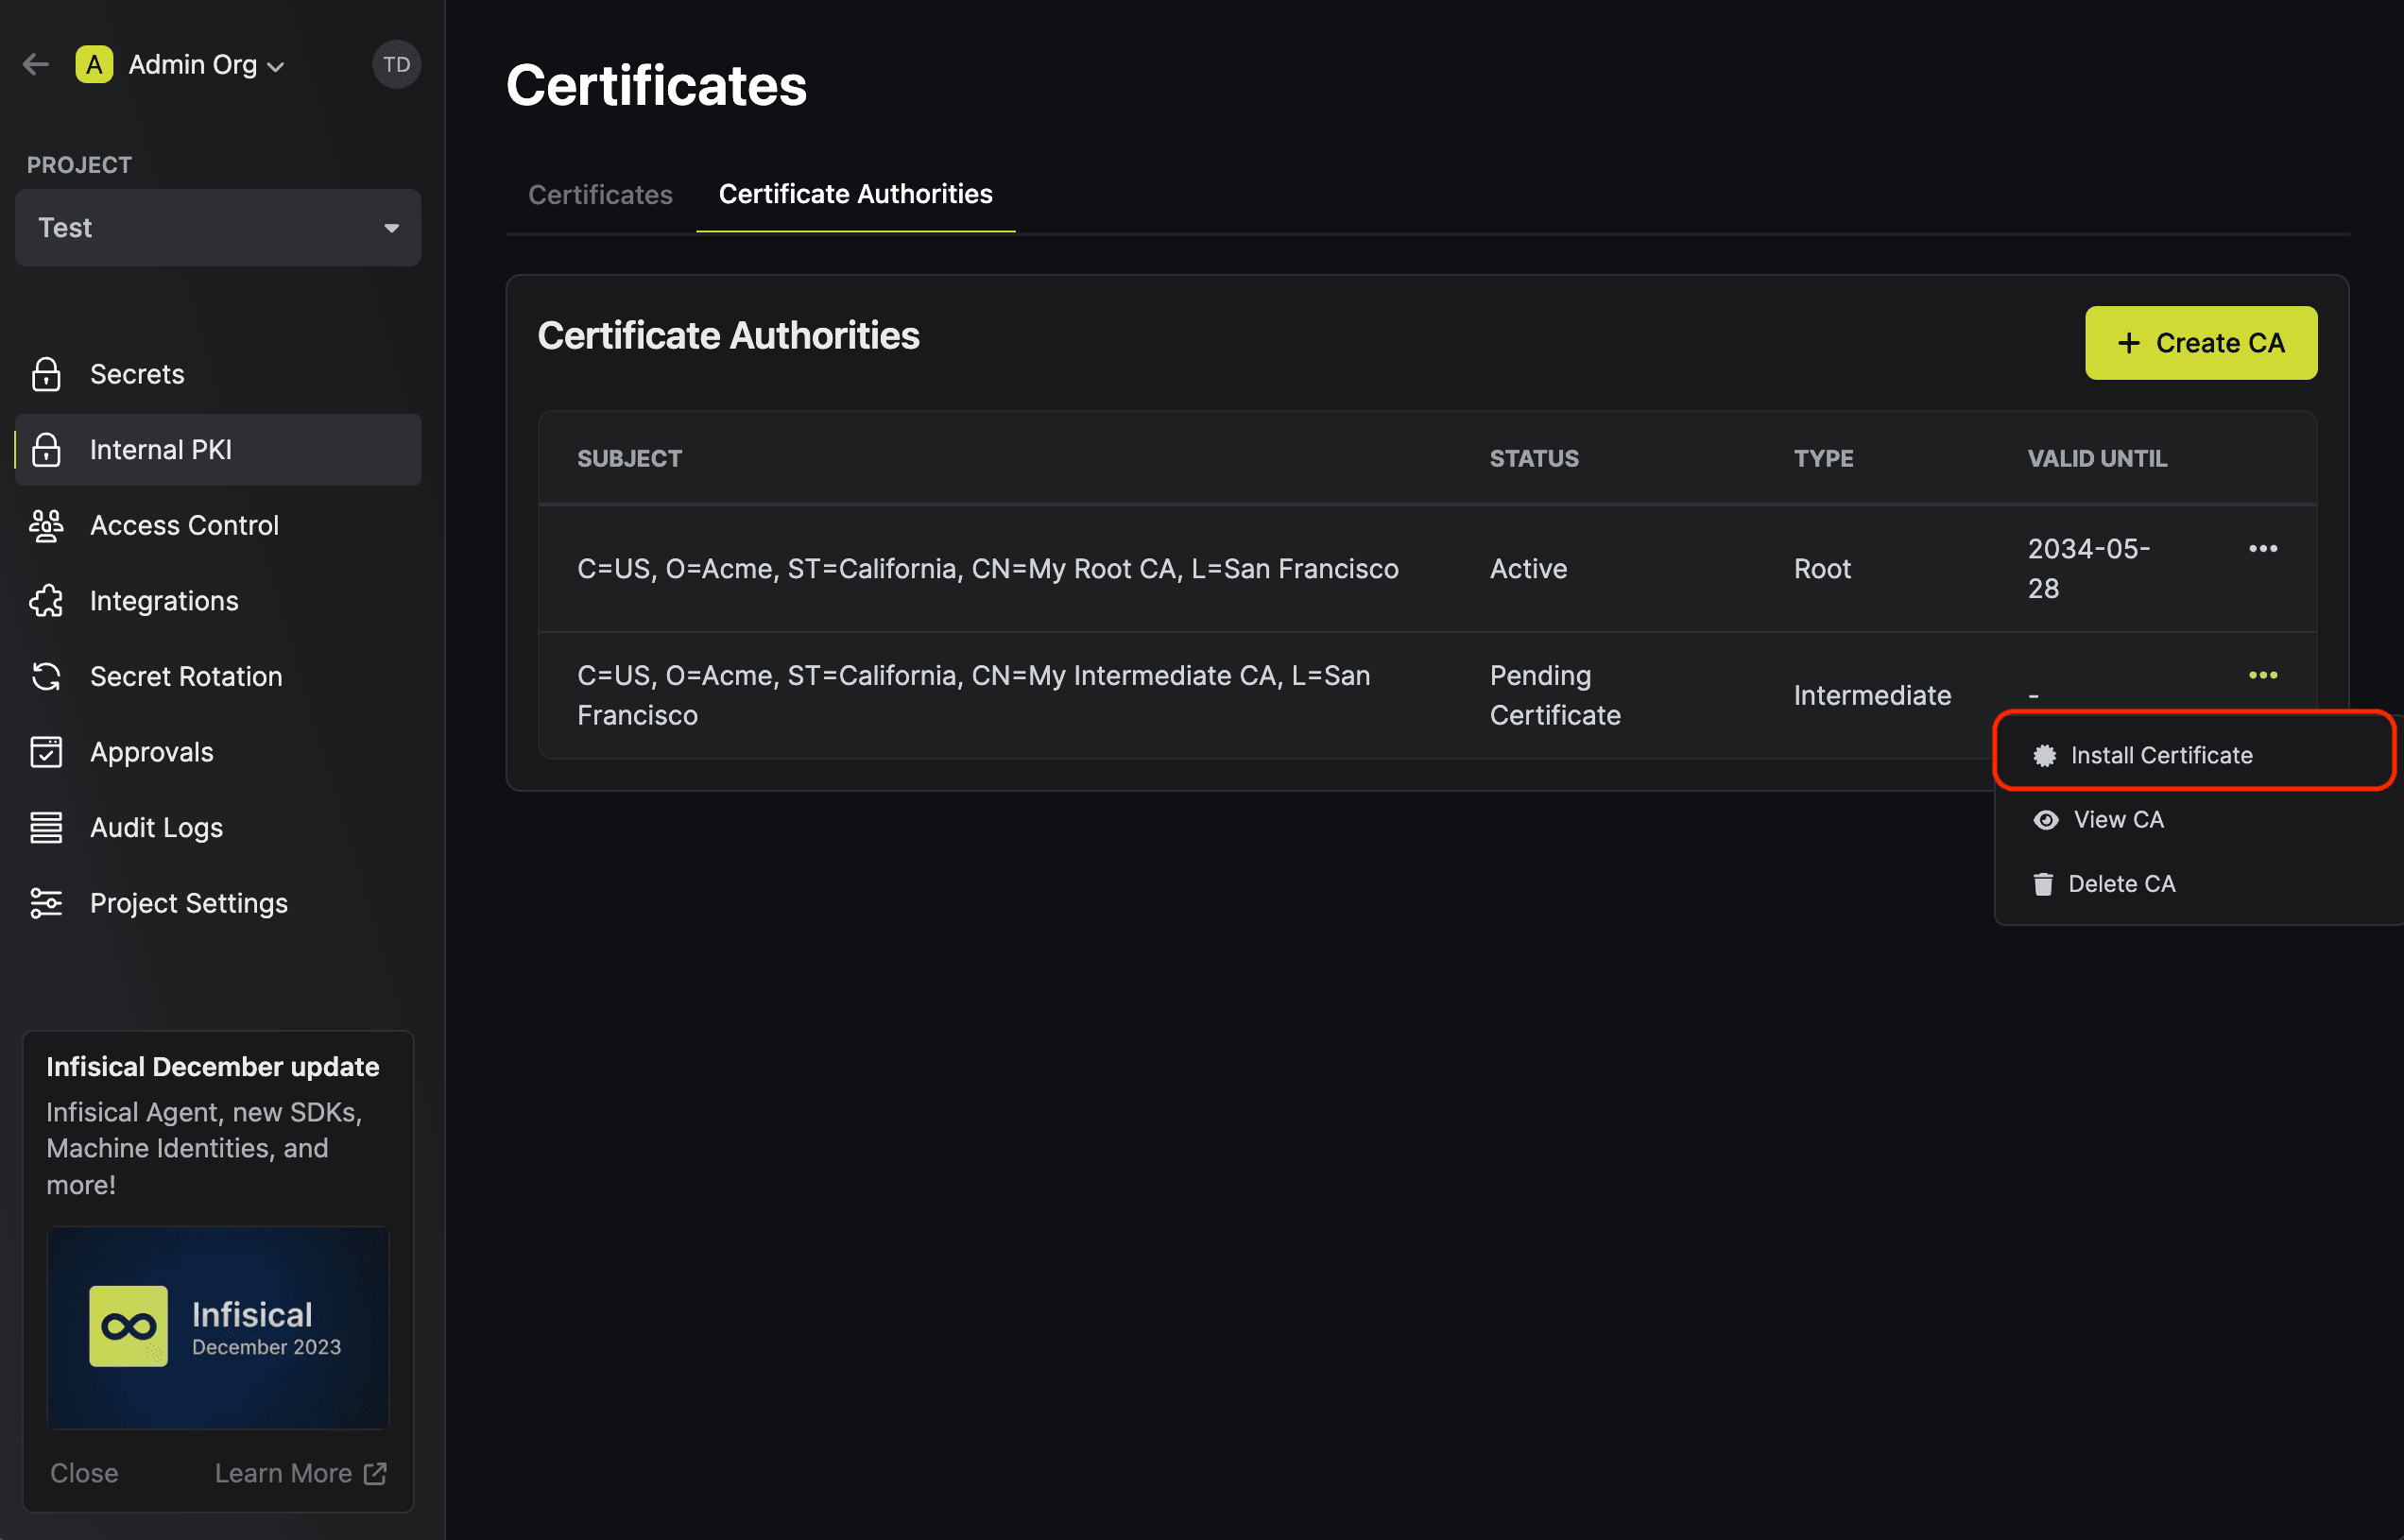2404x1540 pixels.
Task: Select Install Certificate from the menu
Action: pyautogui.click(x=2160, y=756)
